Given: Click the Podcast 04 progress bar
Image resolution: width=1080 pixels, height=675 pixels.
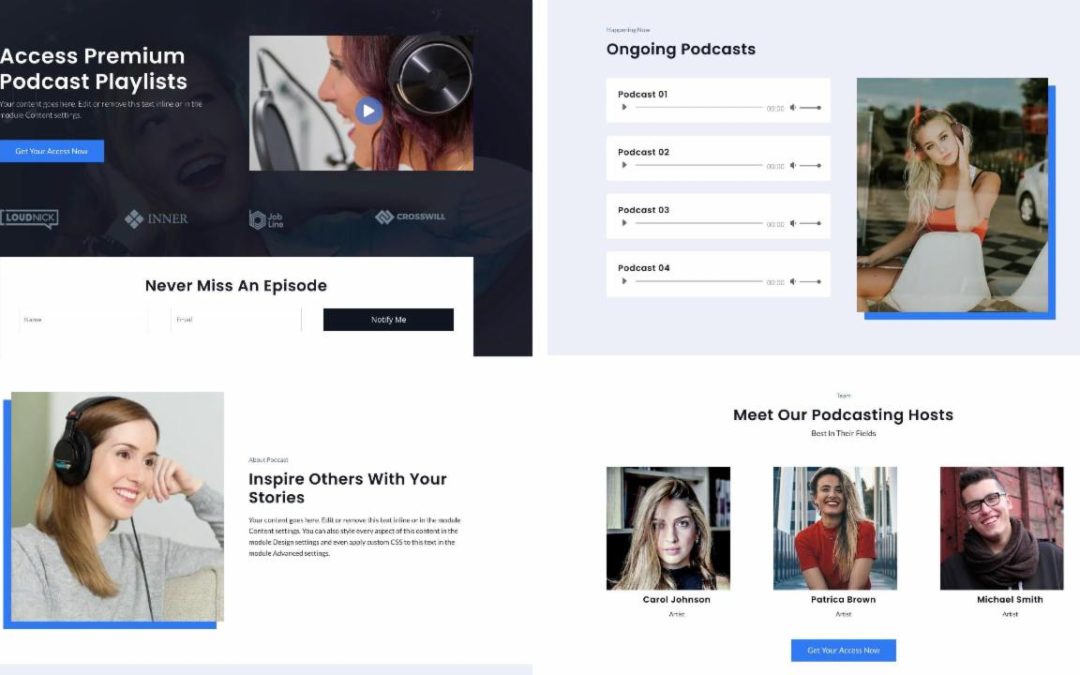Looking at the screenshot, I should [x=698, y=281].
